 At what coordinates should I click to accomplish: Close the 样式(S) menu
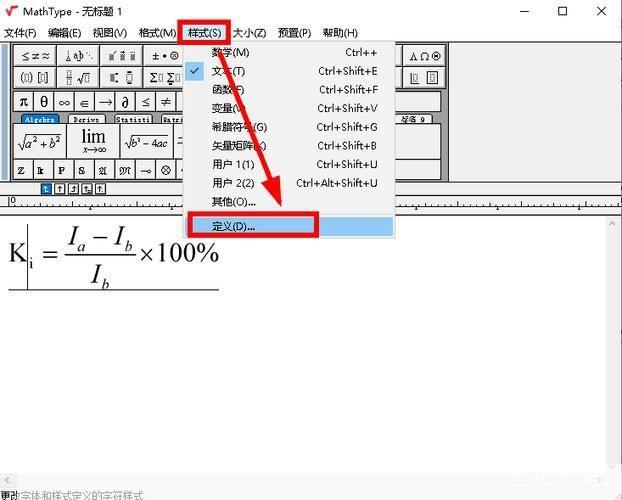coord(204,33)
